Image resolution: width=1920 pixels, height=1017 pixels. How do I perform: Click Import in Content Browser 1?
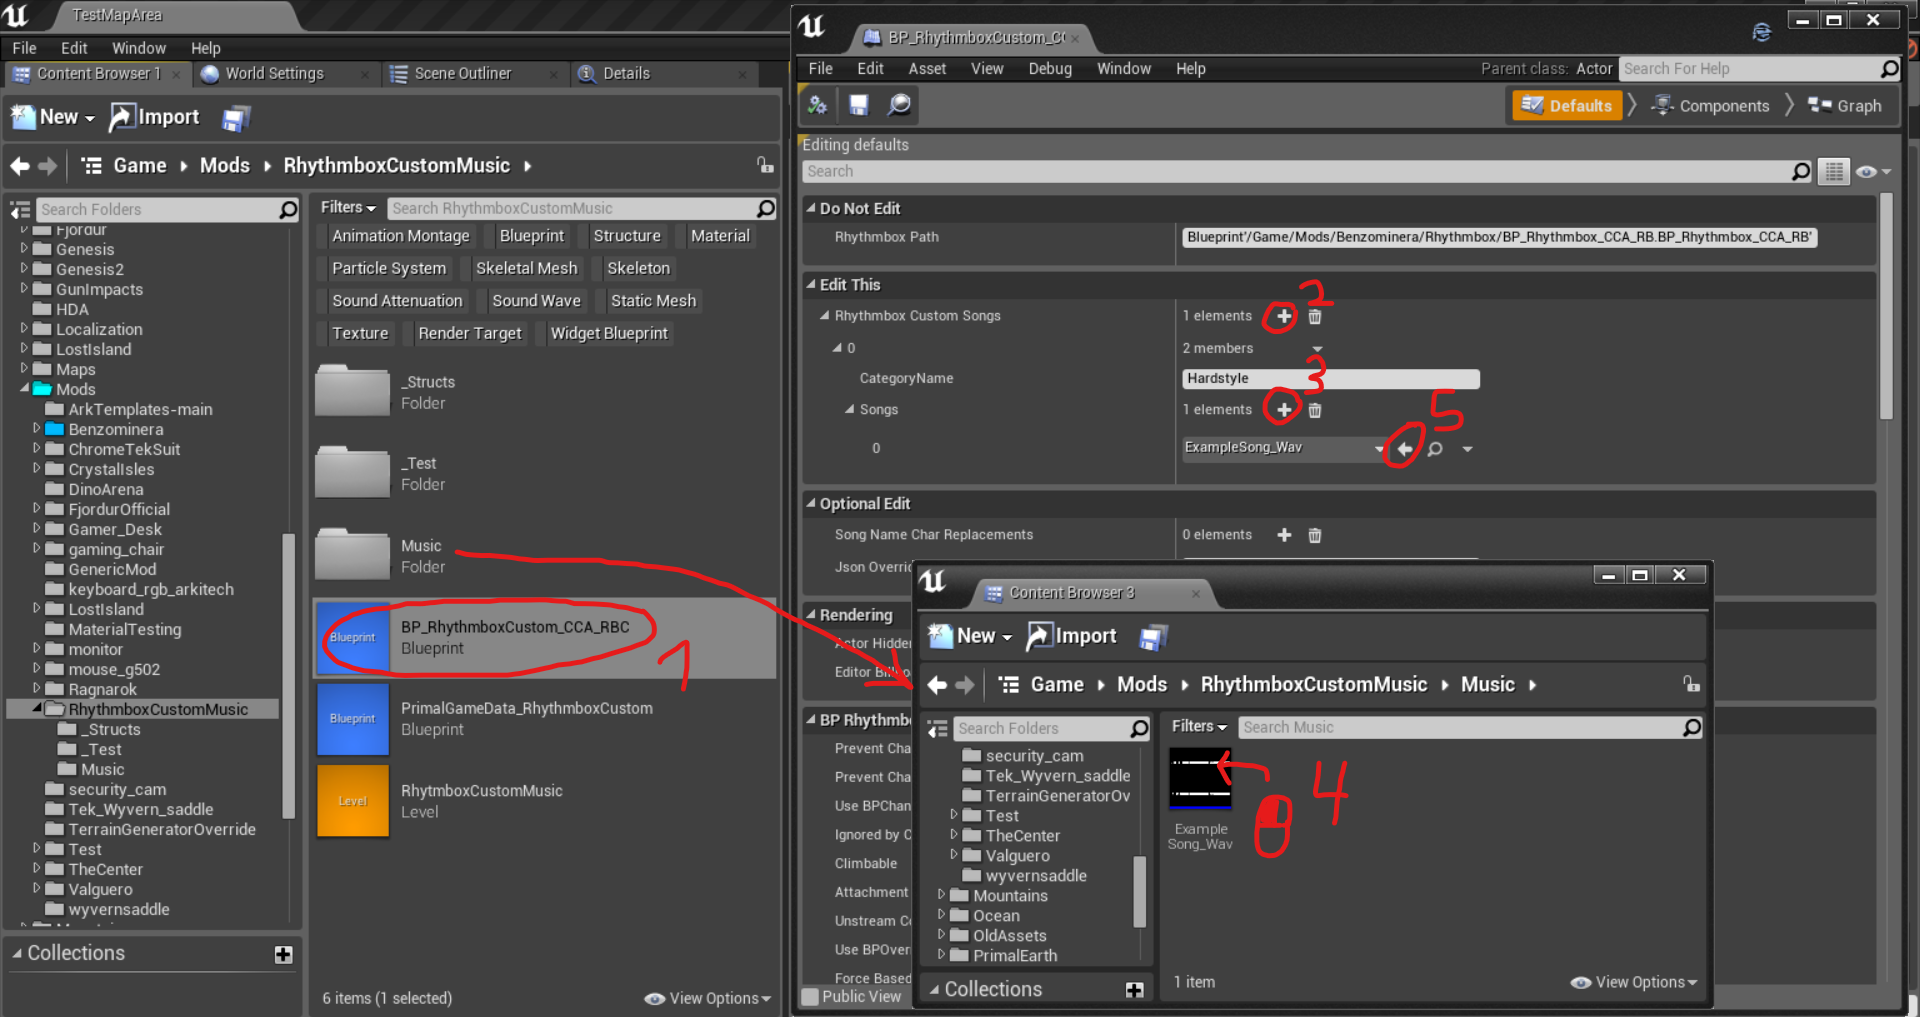pos(155,118)
